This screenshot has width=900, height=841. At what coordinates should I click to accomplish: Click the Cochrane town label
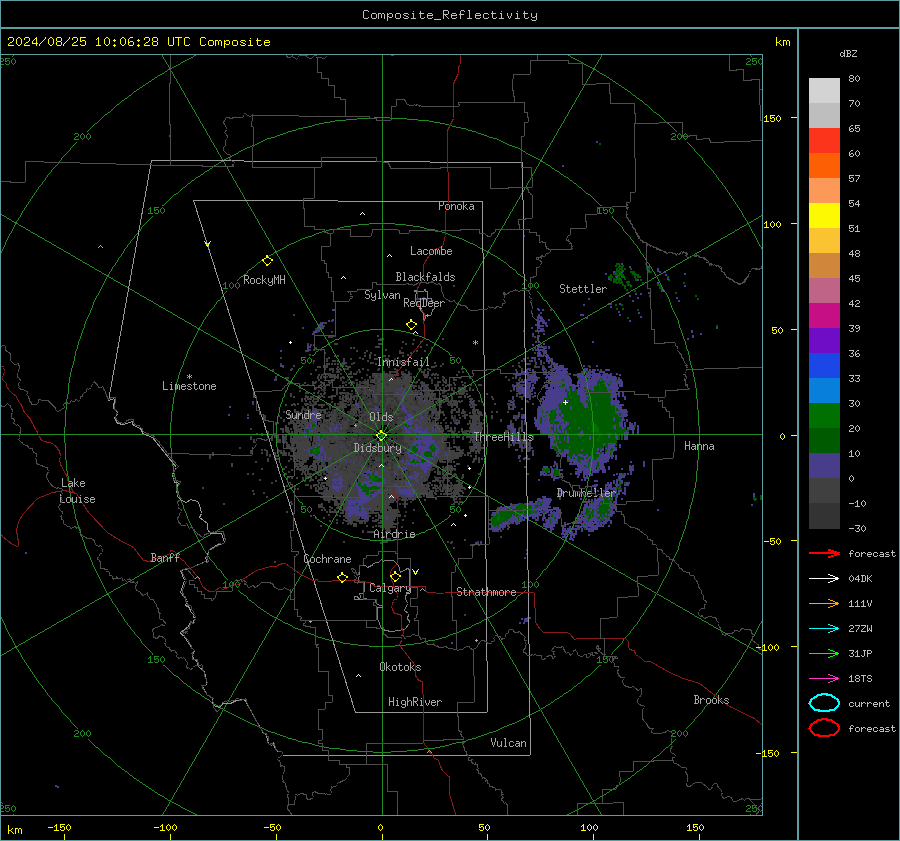327,559
